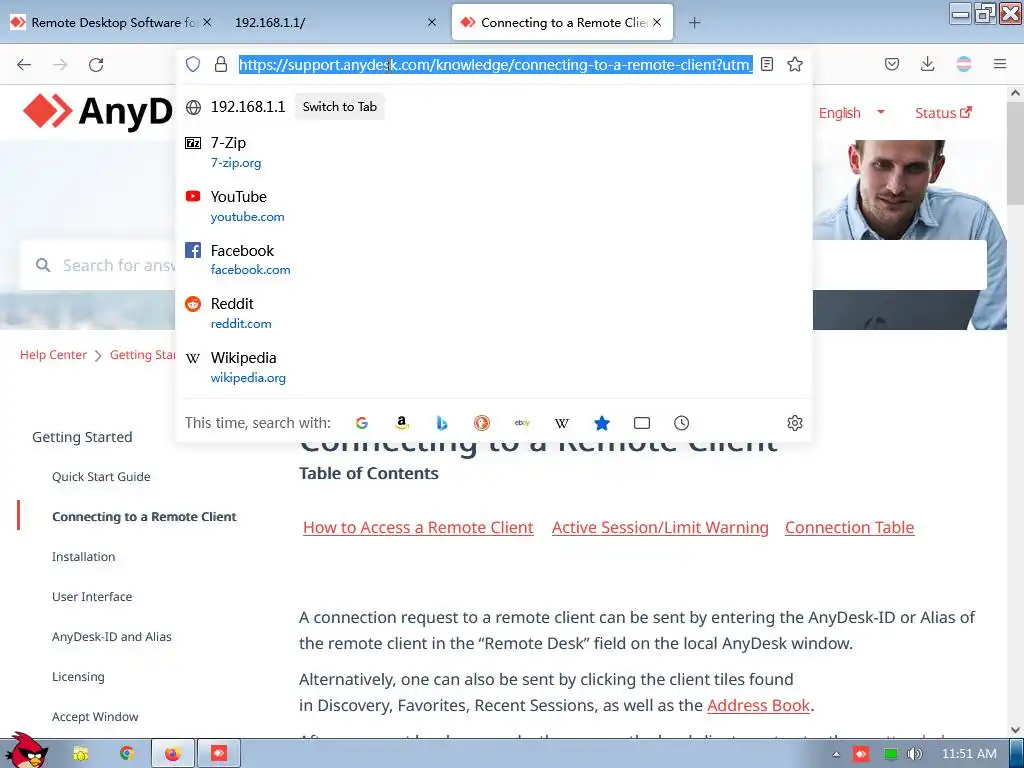The image size is (1024, 768).
Task: Reload the current page
Action: 96,64
